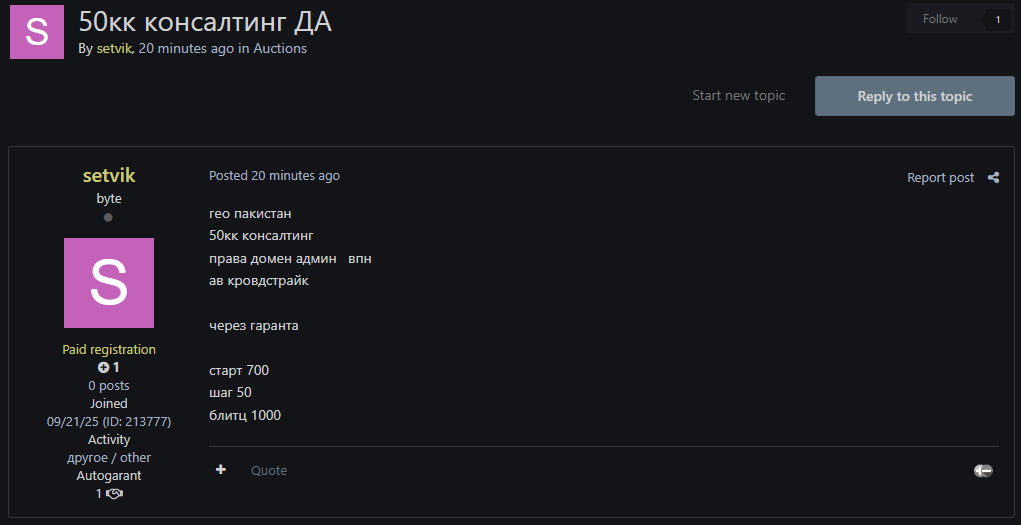
Task: Click the small topic-header avatar
Action: [37, 32]
